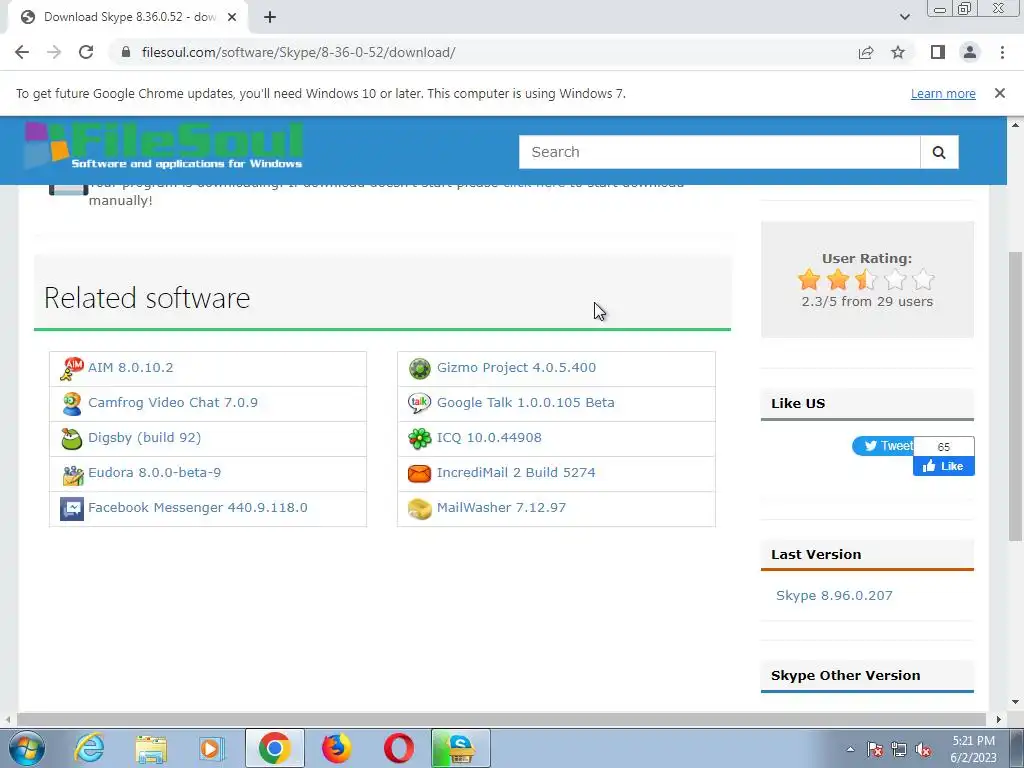The width and height of the screenshot is (1024, 768).
Task: Click the network tray icon
Action: [899, 749]
